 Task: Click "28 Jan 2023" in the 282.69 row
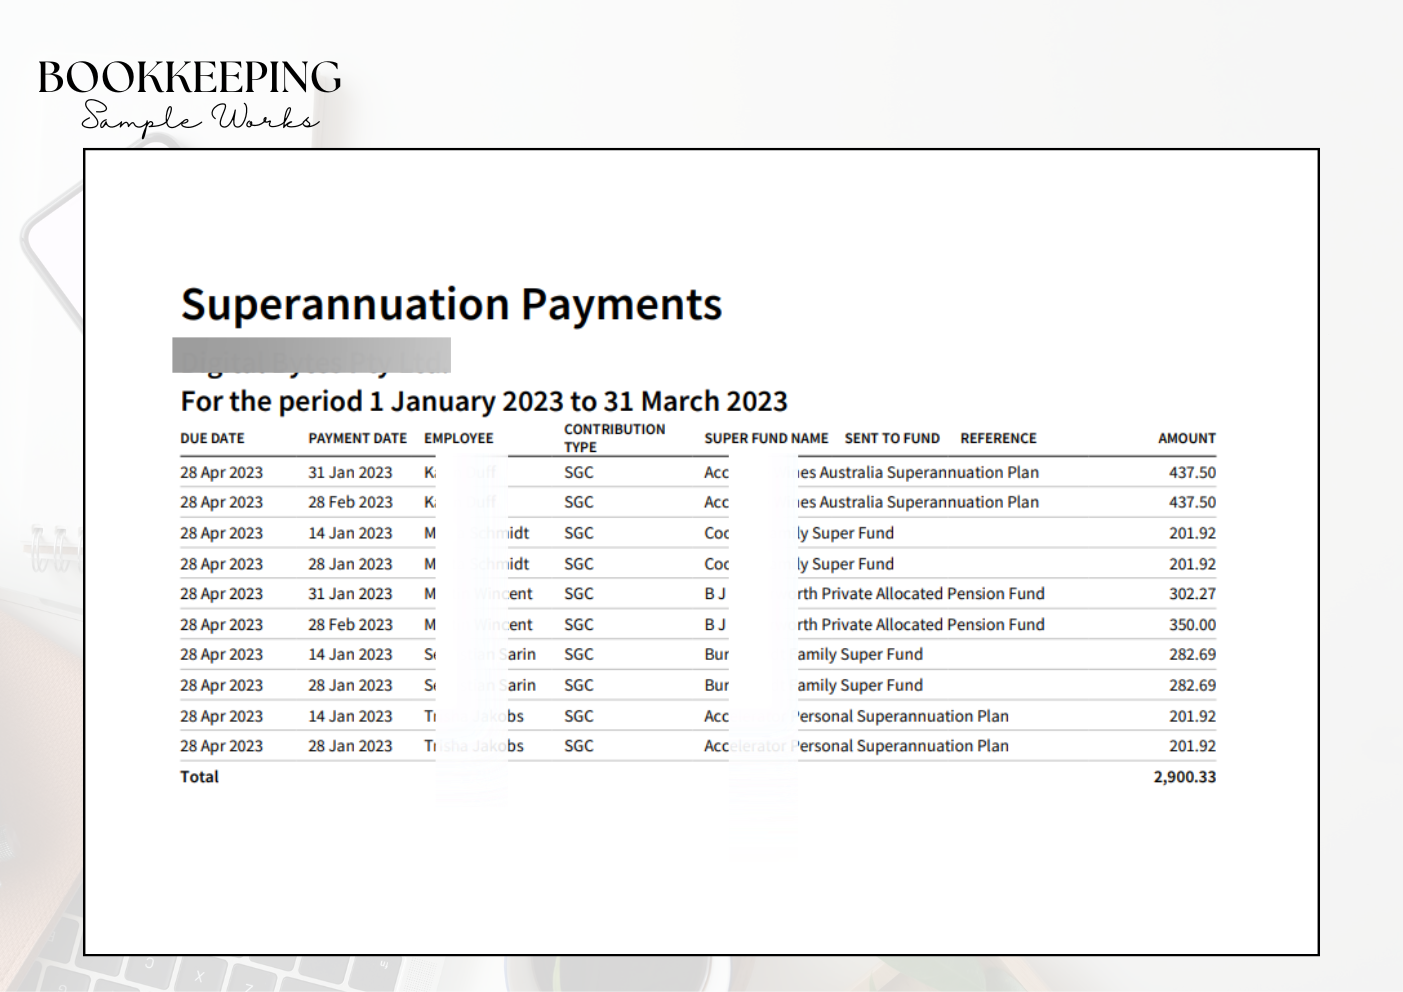(x=350, y=686)
